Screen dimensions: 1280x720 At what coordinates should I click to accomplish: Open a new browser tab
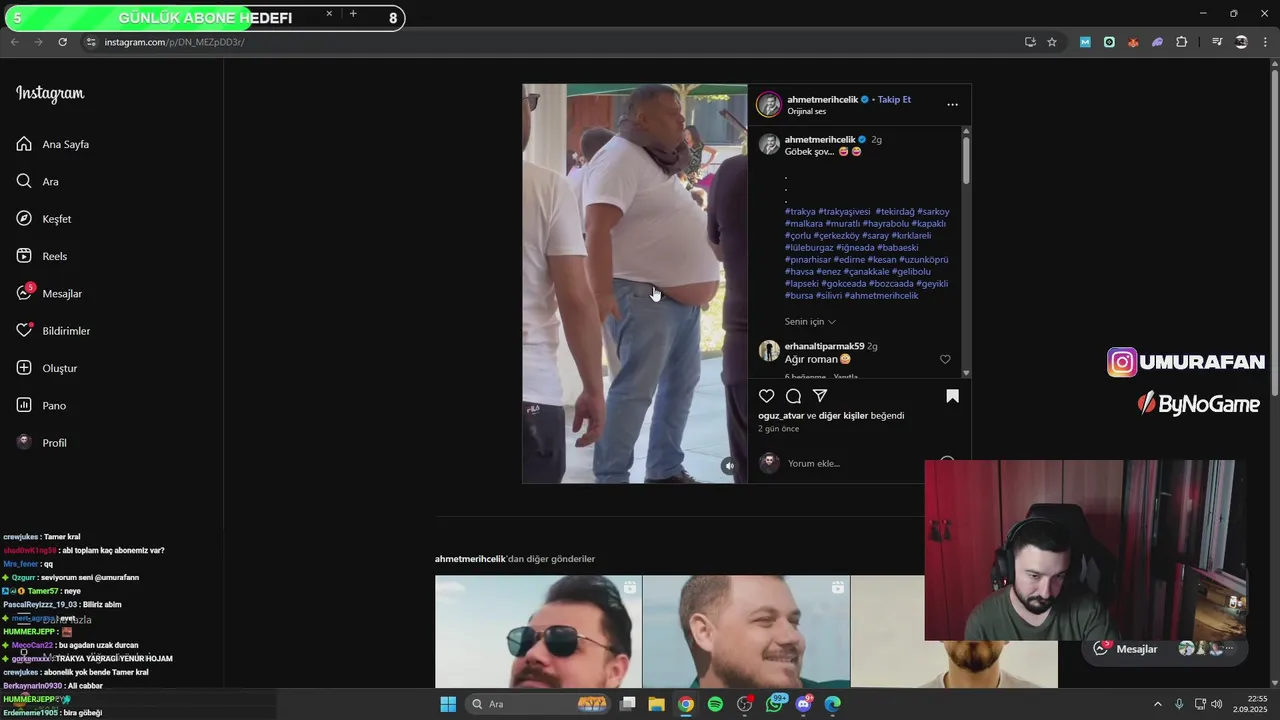click(x=353, y=14)
